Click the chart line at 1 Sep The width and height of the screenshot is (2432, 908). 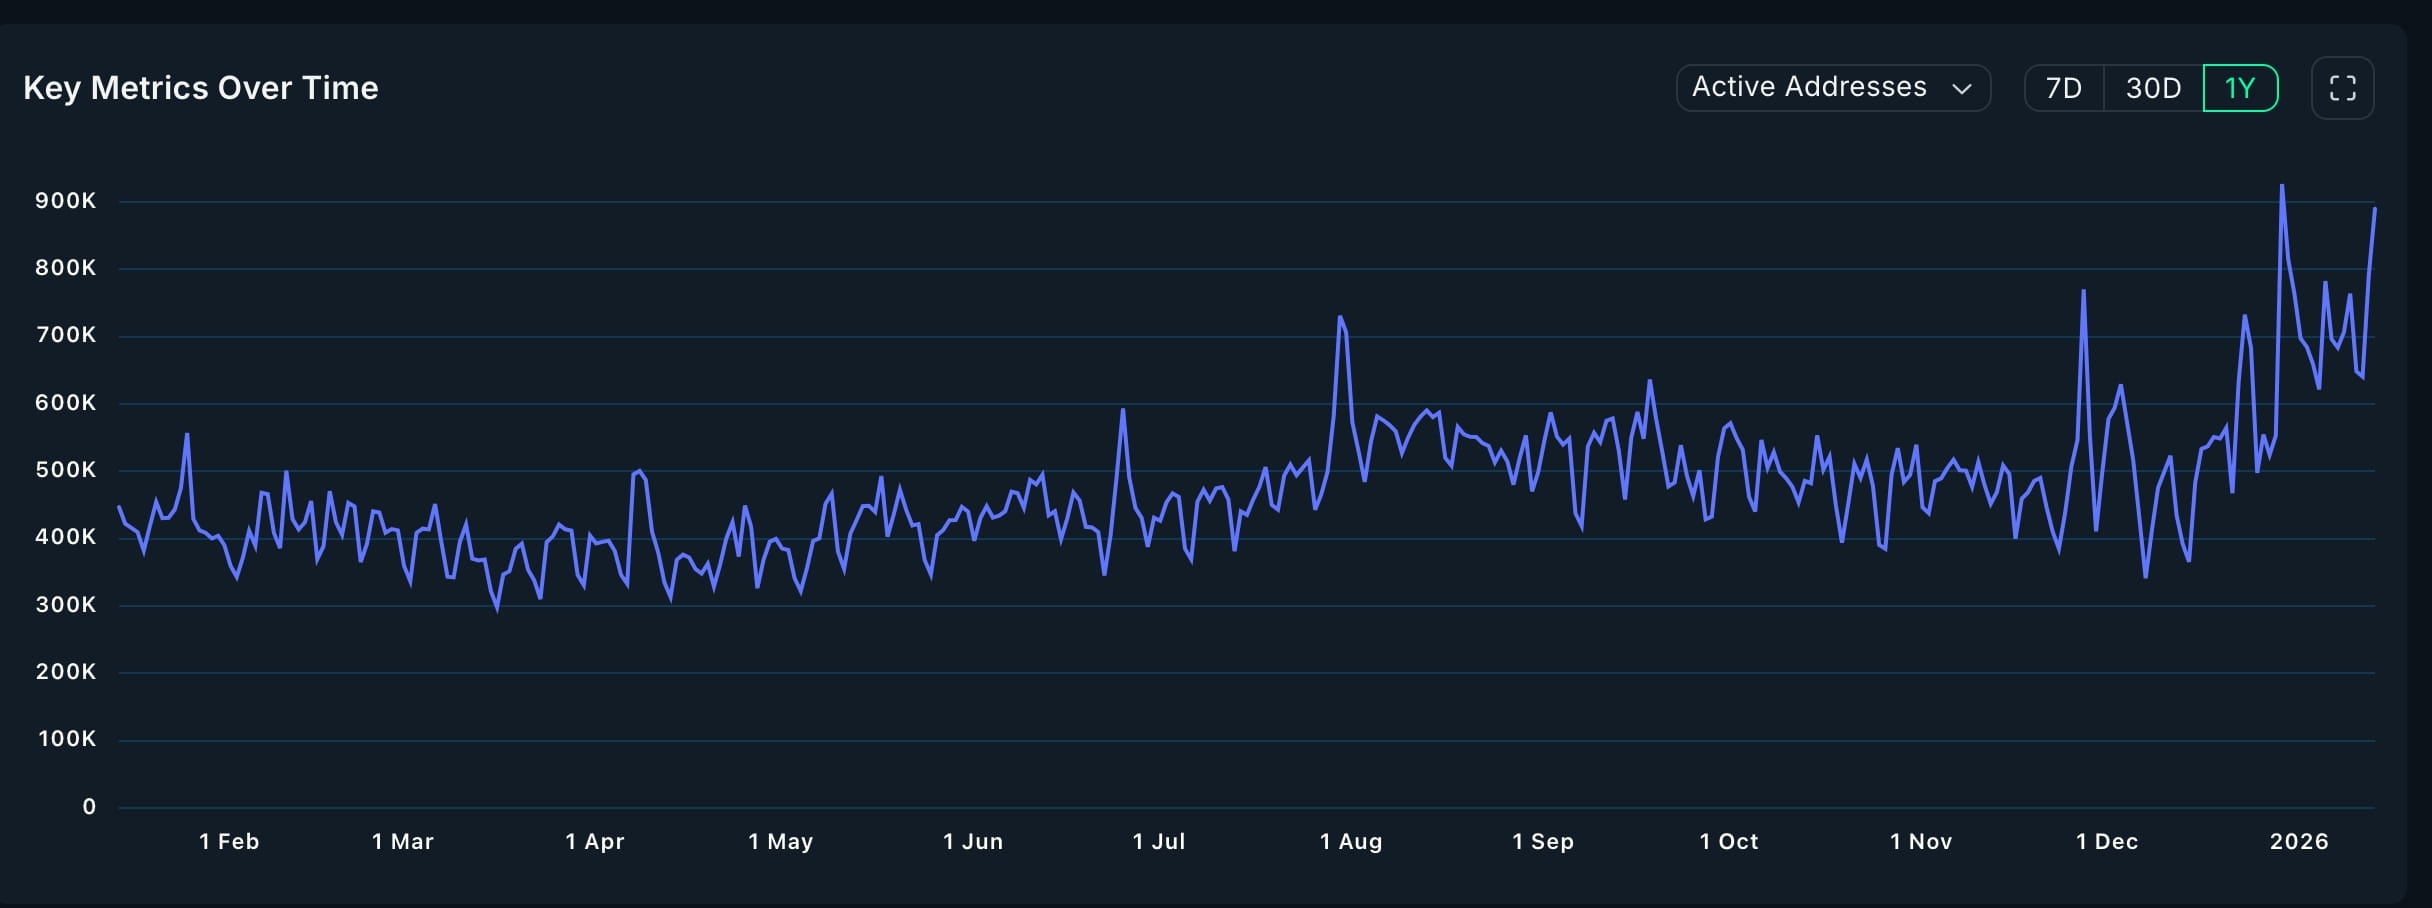point(1543,430)
